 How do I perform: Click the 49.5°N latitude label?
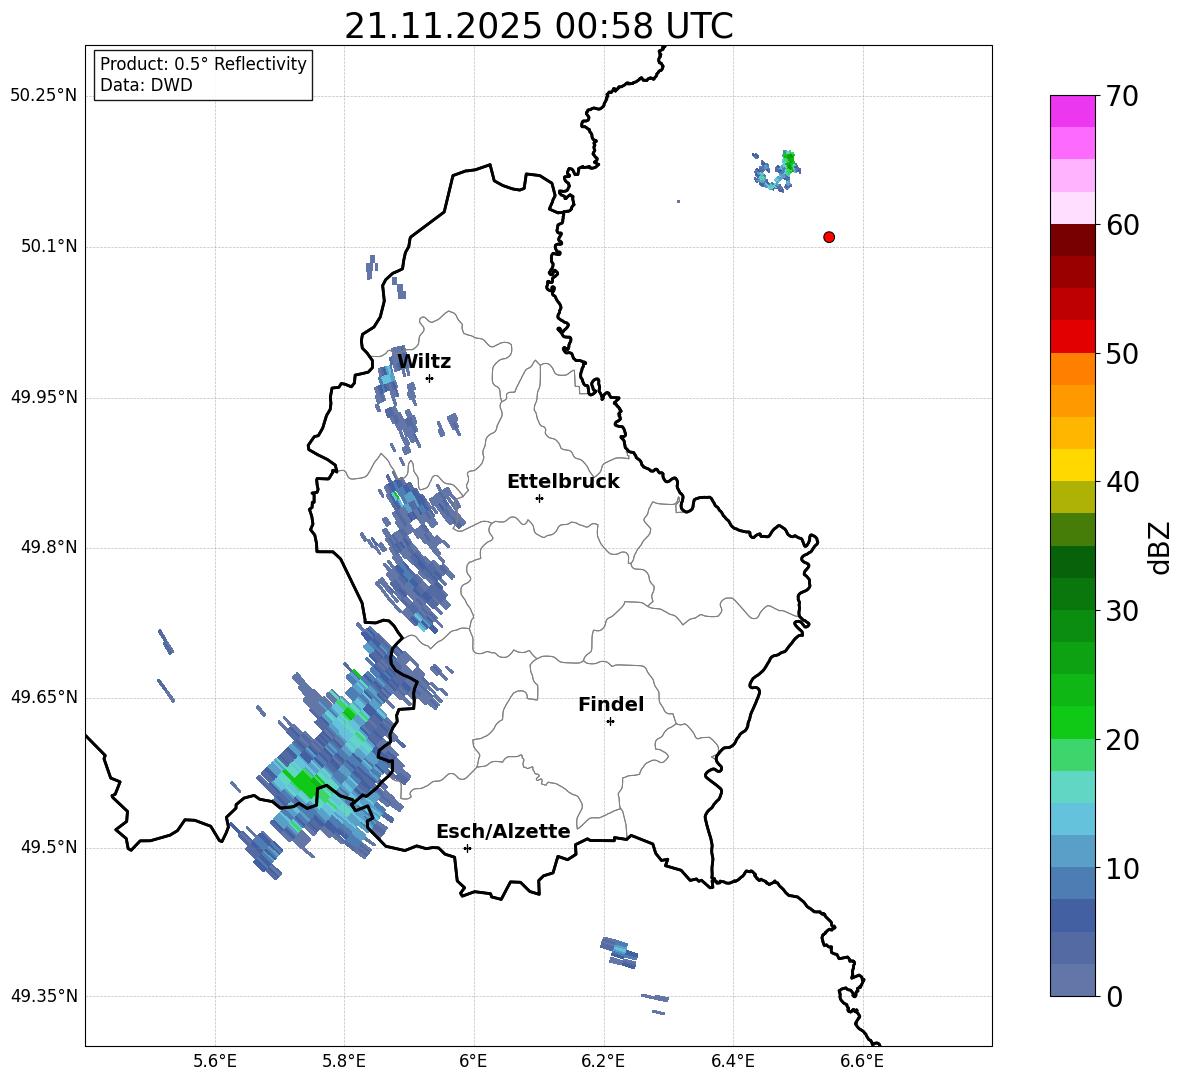click(x=50, y=847)
